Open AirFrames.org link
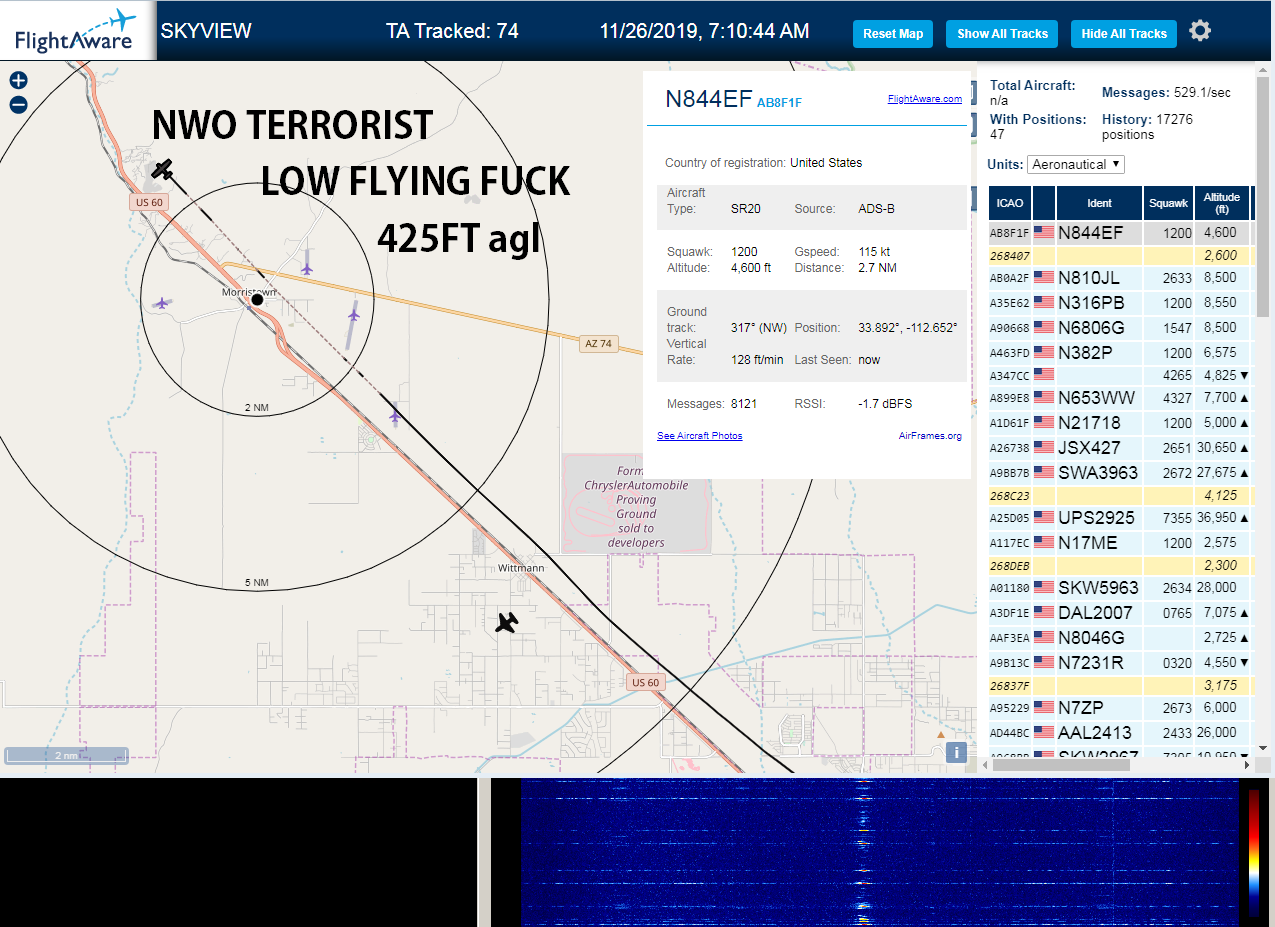The image size is (1275, 927). (x=930, y=436)
